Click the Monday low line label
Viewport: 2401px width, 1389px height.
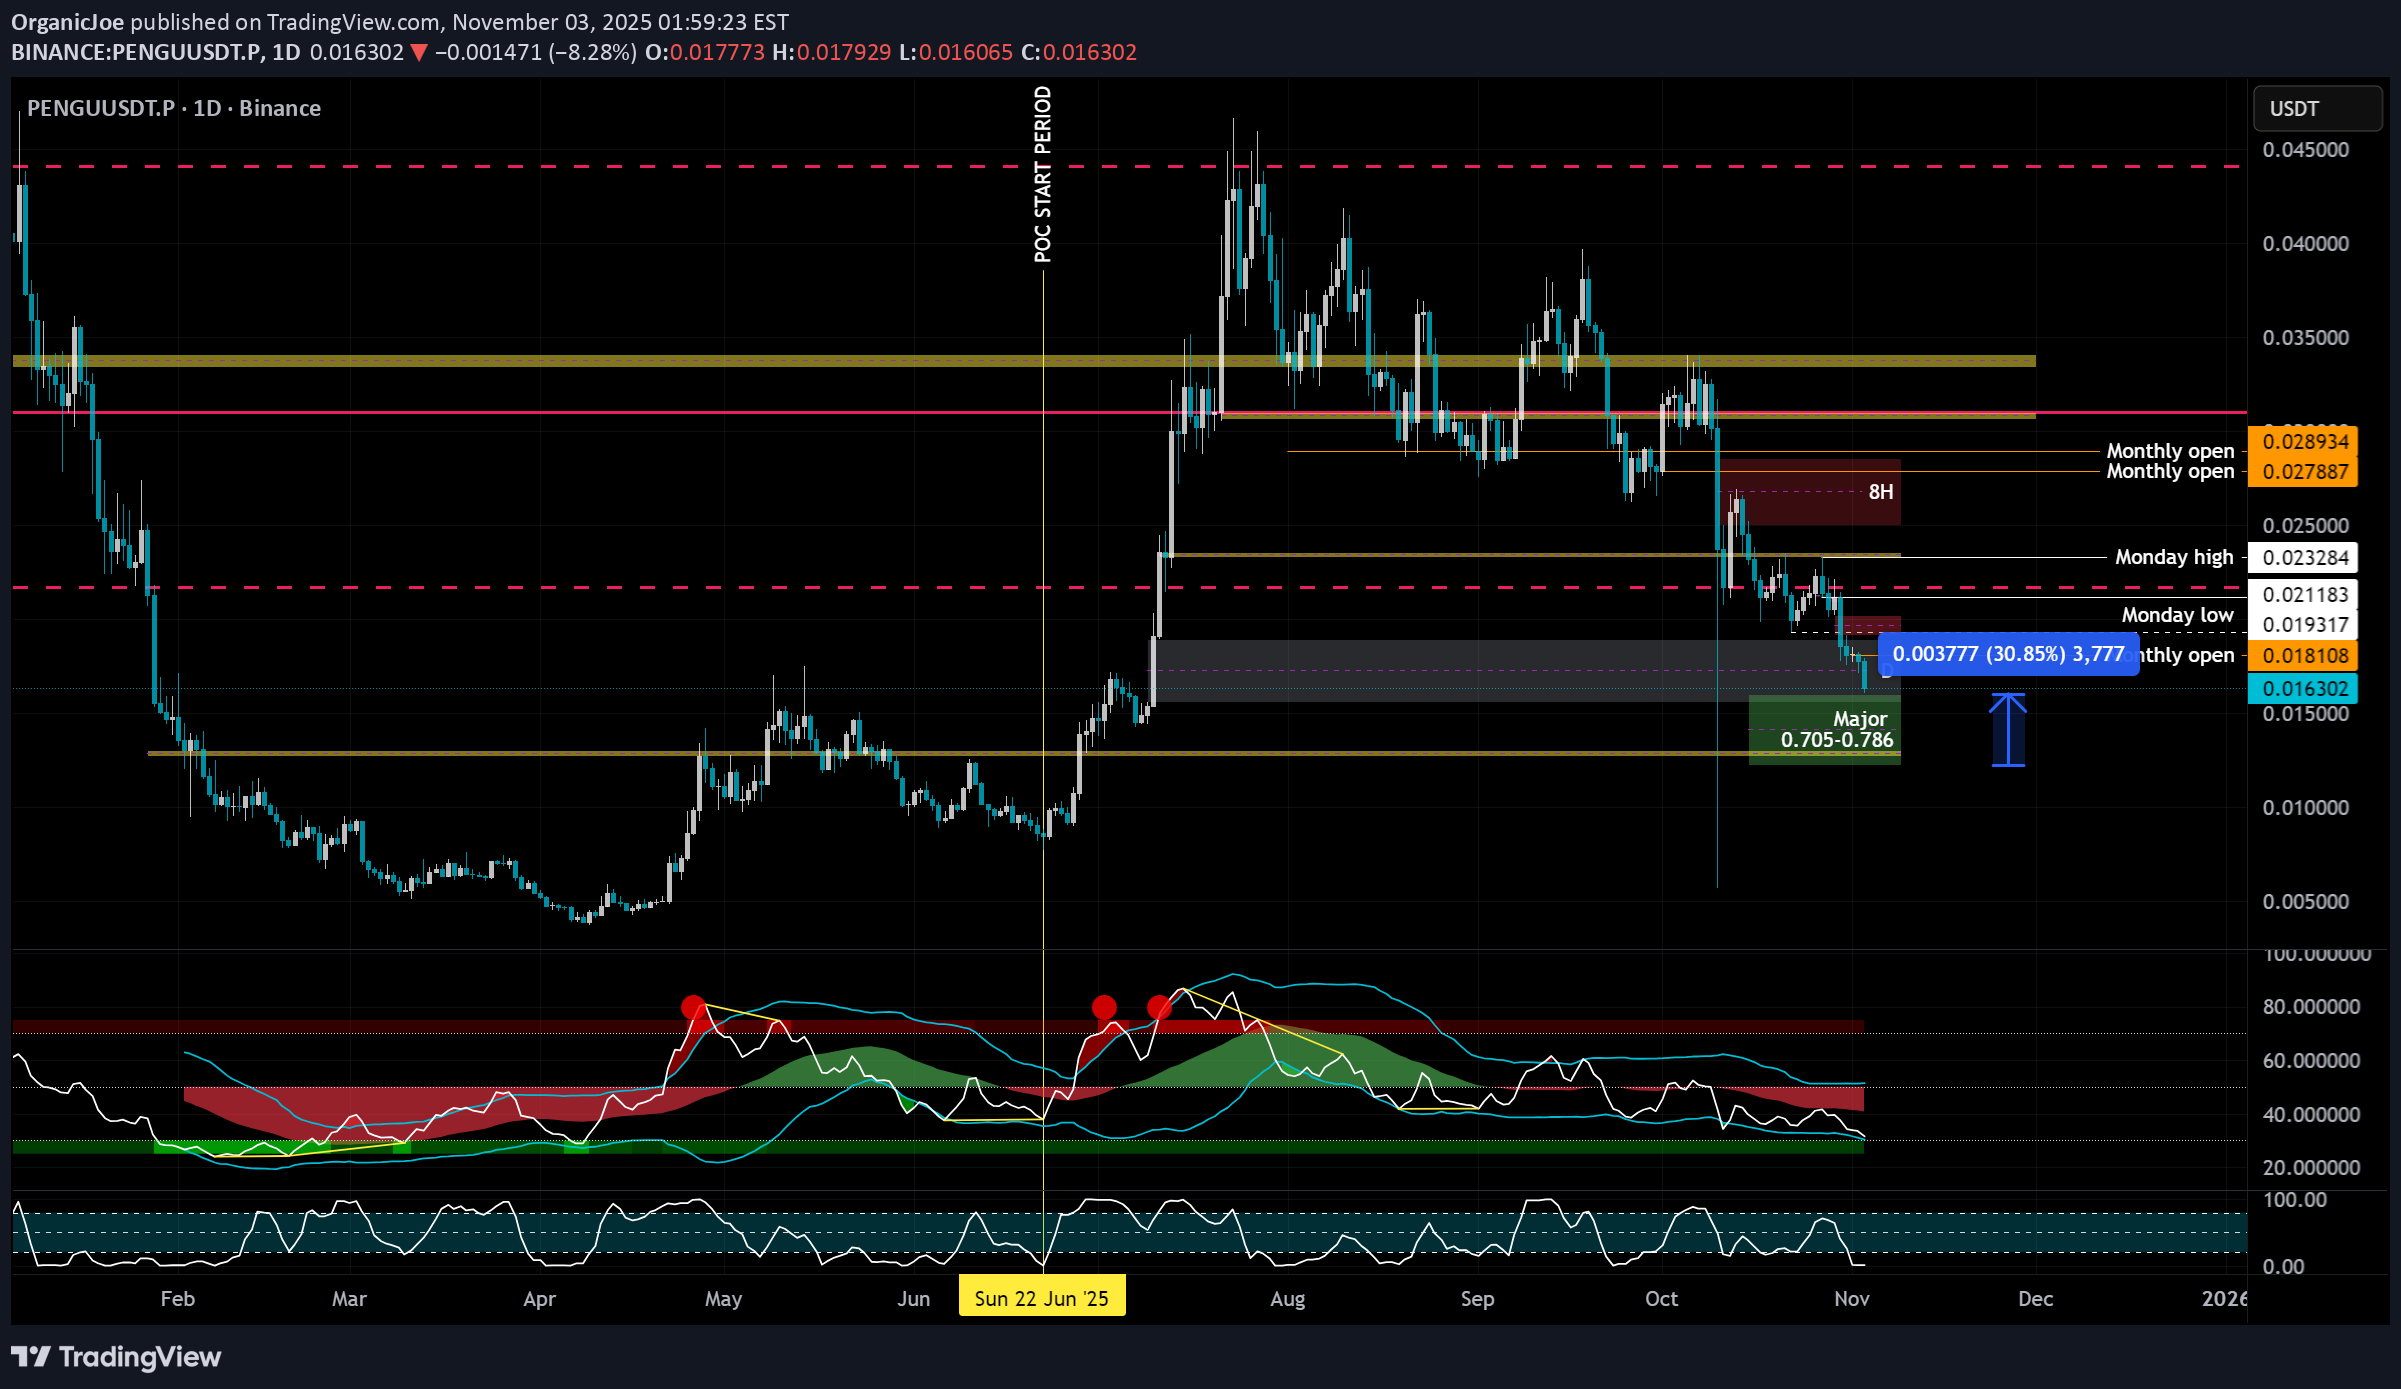point(2177,615)
